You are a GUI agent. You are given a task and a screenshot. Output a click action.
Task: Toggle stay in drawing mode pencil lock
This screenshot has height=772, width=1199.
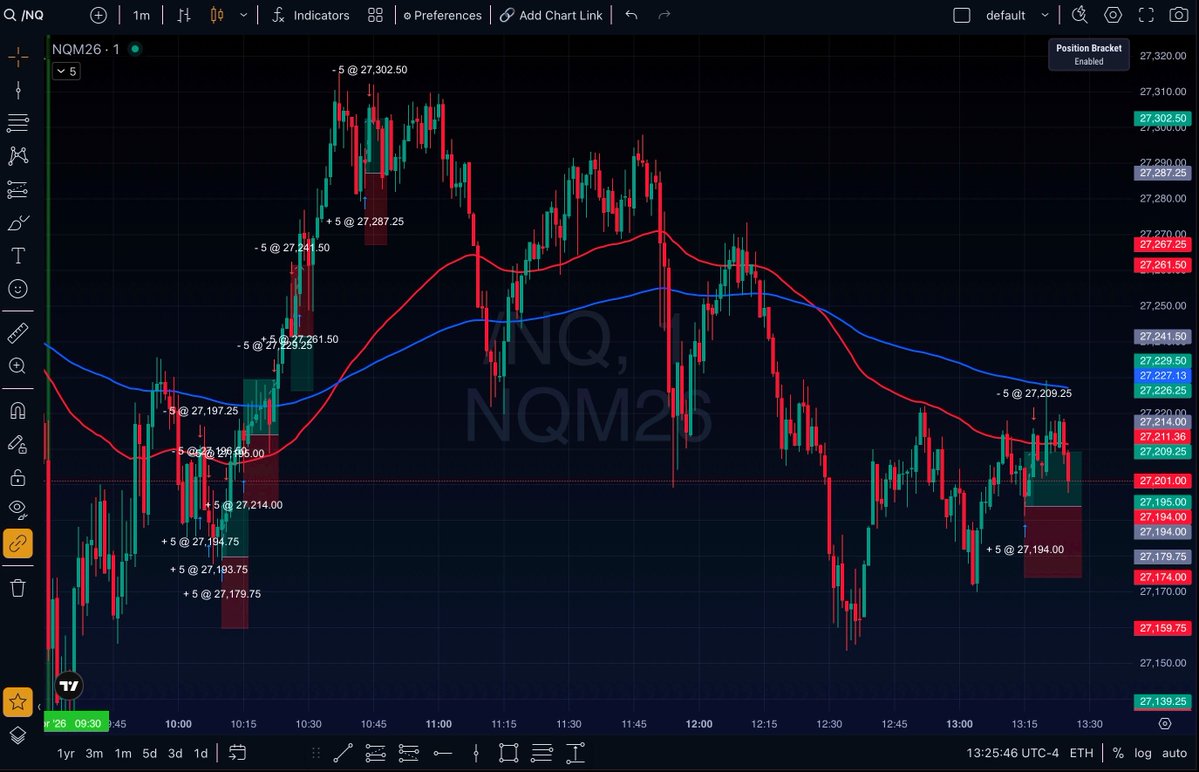pyautogui.click(x=18, y=444)
